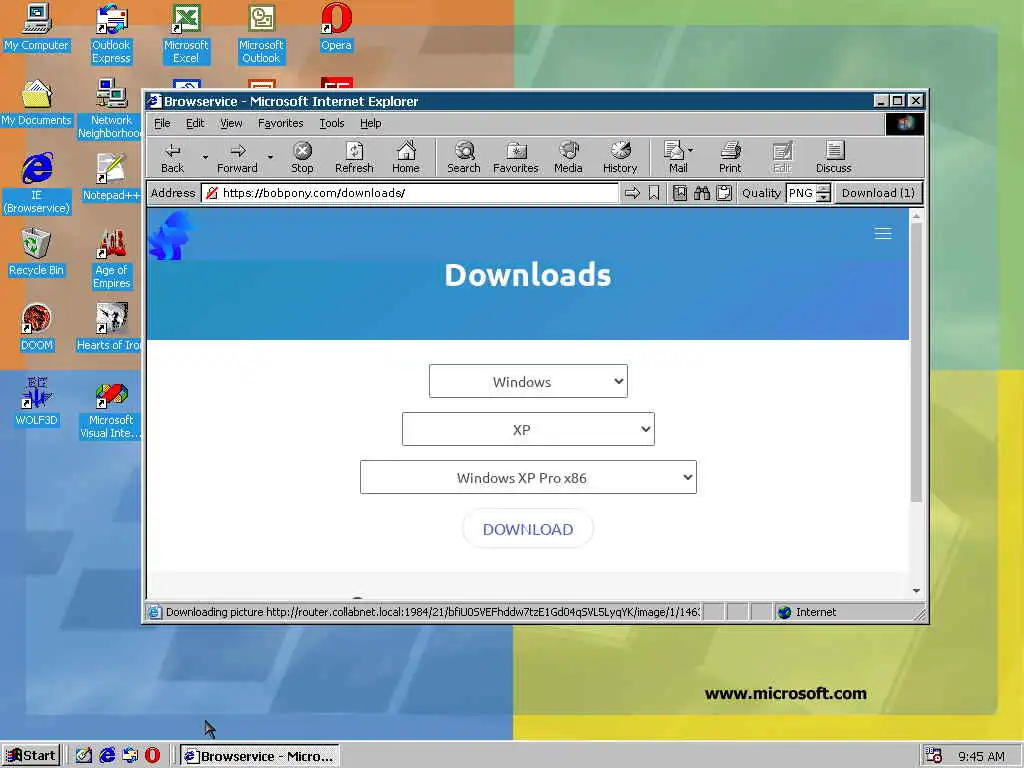Click the Forward toolbar button
Viewport: 1024px width, 768px height.
237,158
